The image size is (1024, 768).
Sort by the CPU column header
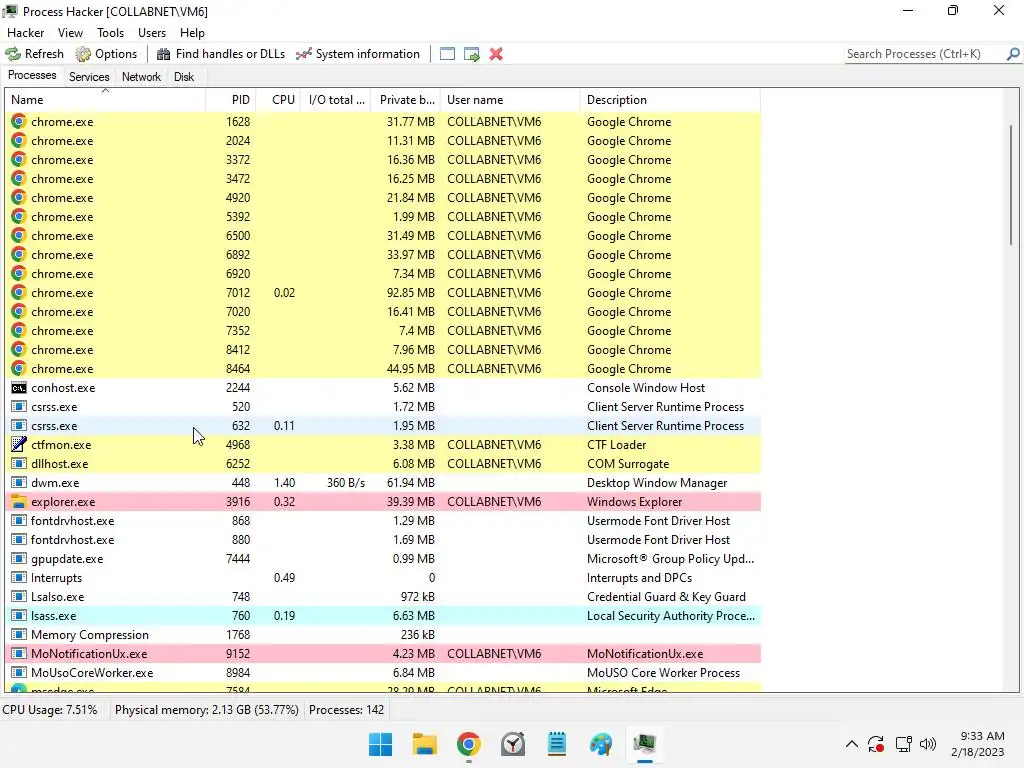pyautogui.click(x=278, y=100)
